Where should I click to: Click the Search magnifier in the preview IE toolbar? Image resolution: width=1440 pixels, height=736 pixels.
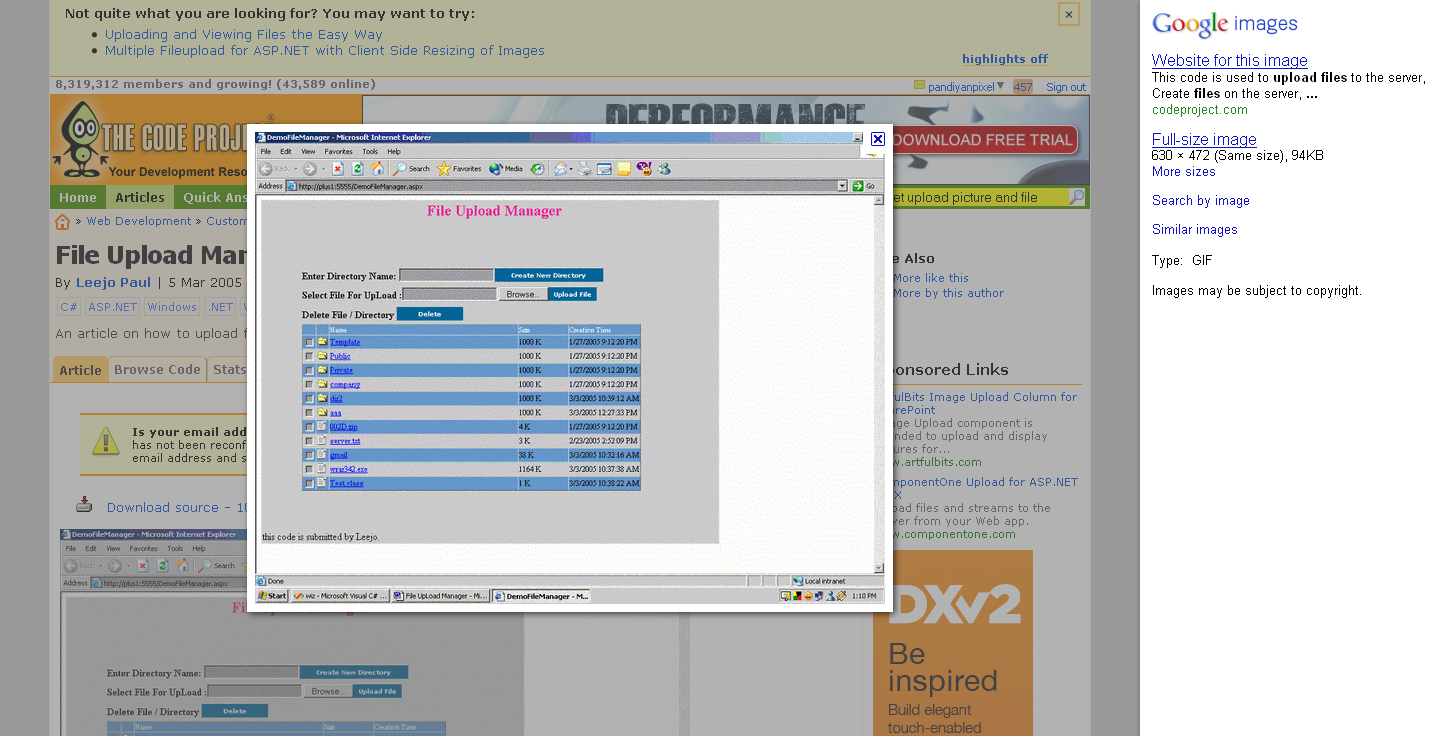pyautogui.click(x=399, y=169)
